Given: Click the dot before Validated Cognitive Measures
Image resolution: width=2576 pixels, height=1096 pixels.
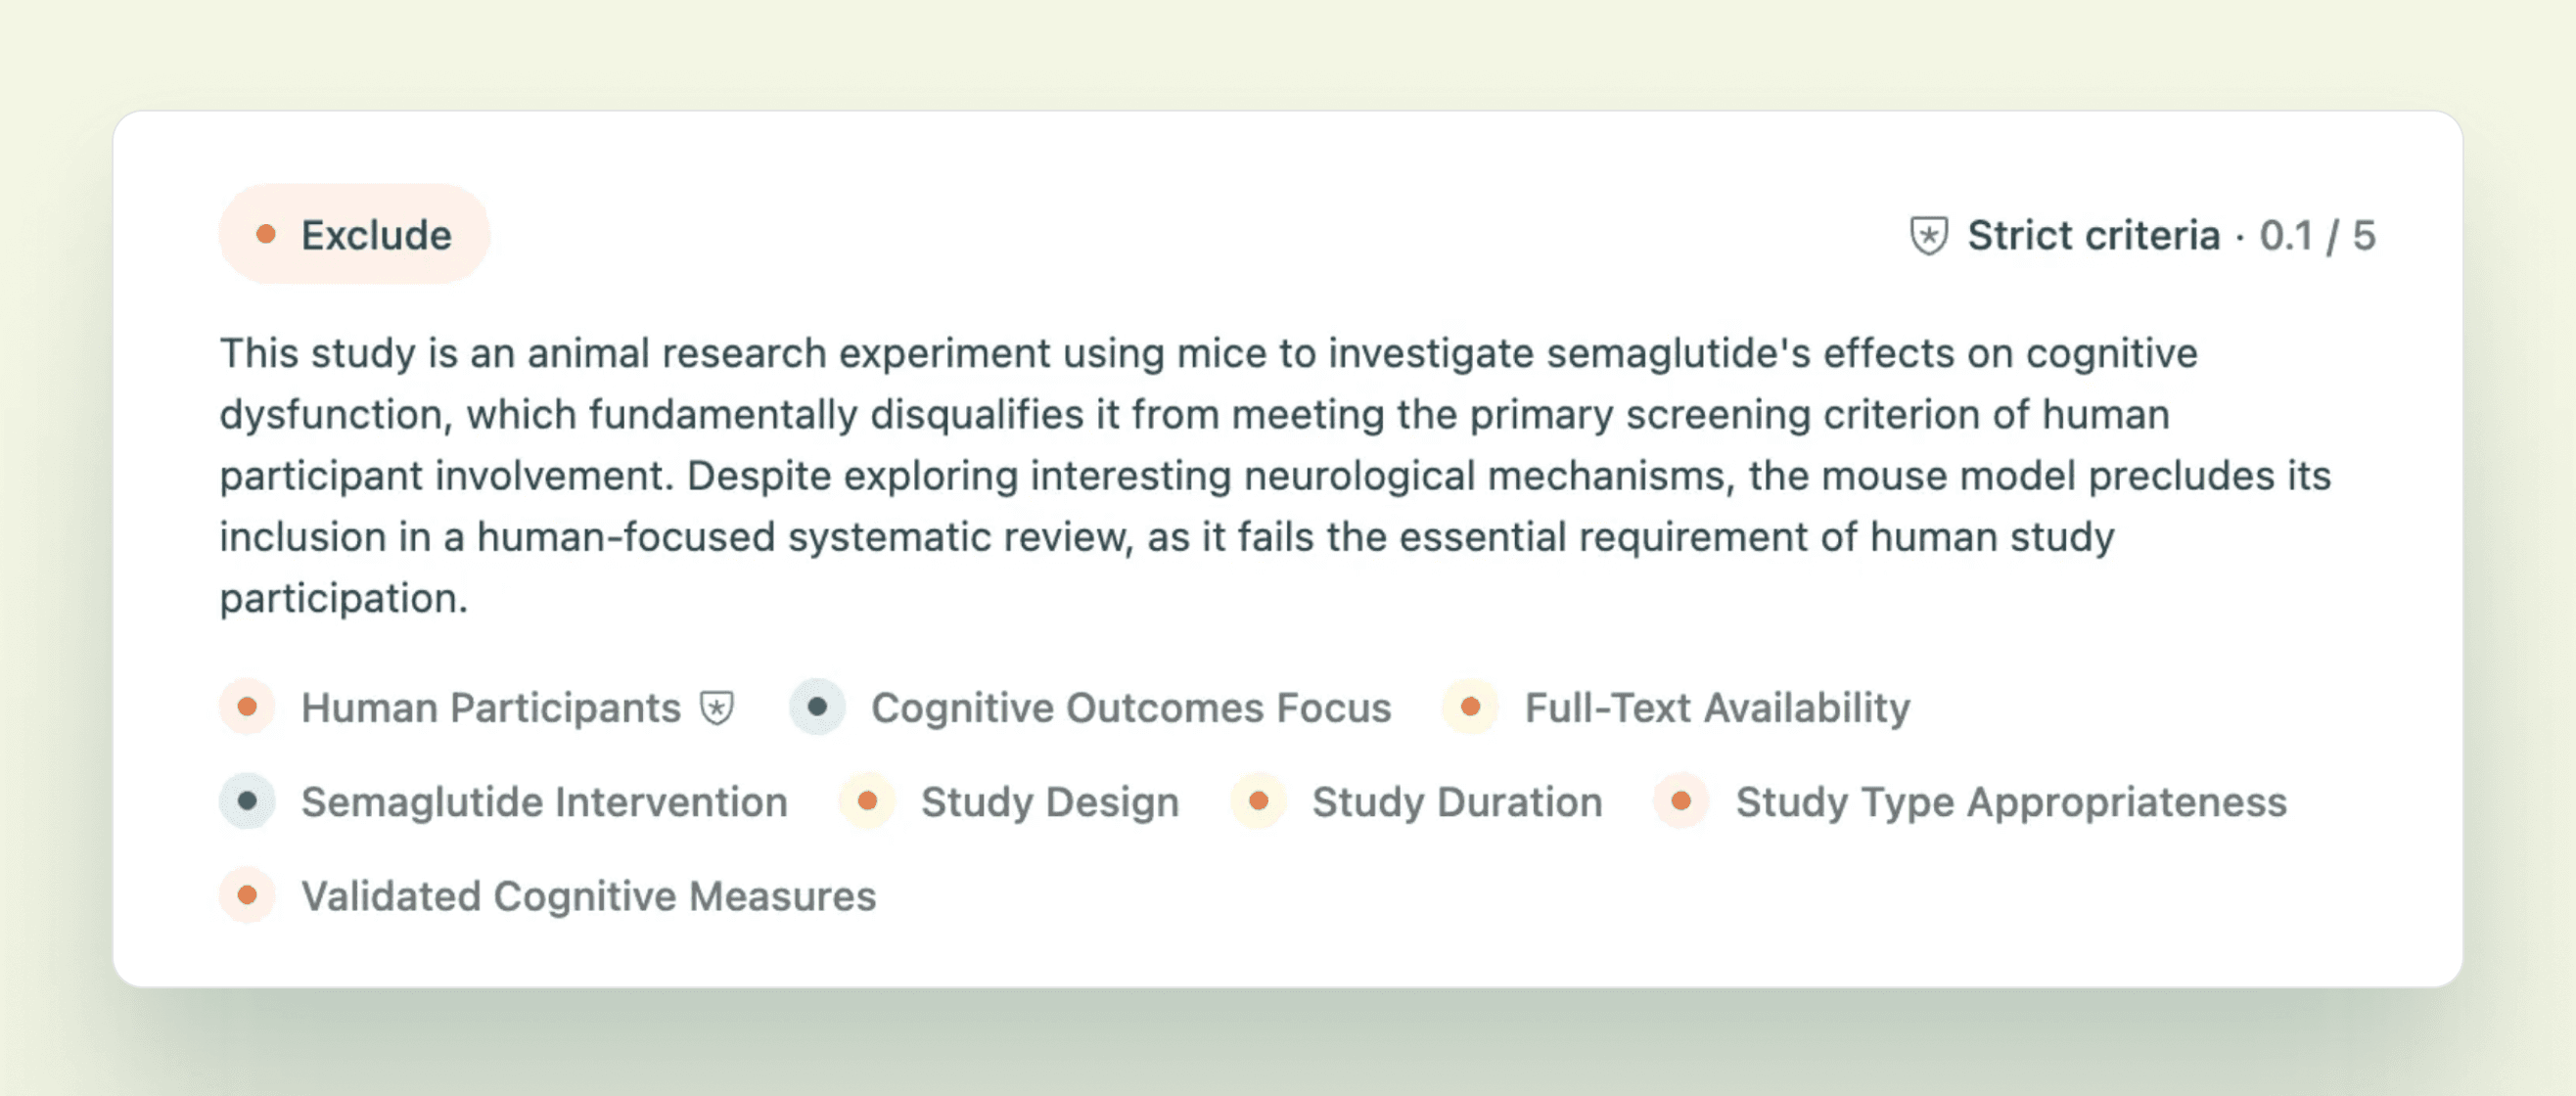Looking at the screenshot, I should (x=247, y=895).
